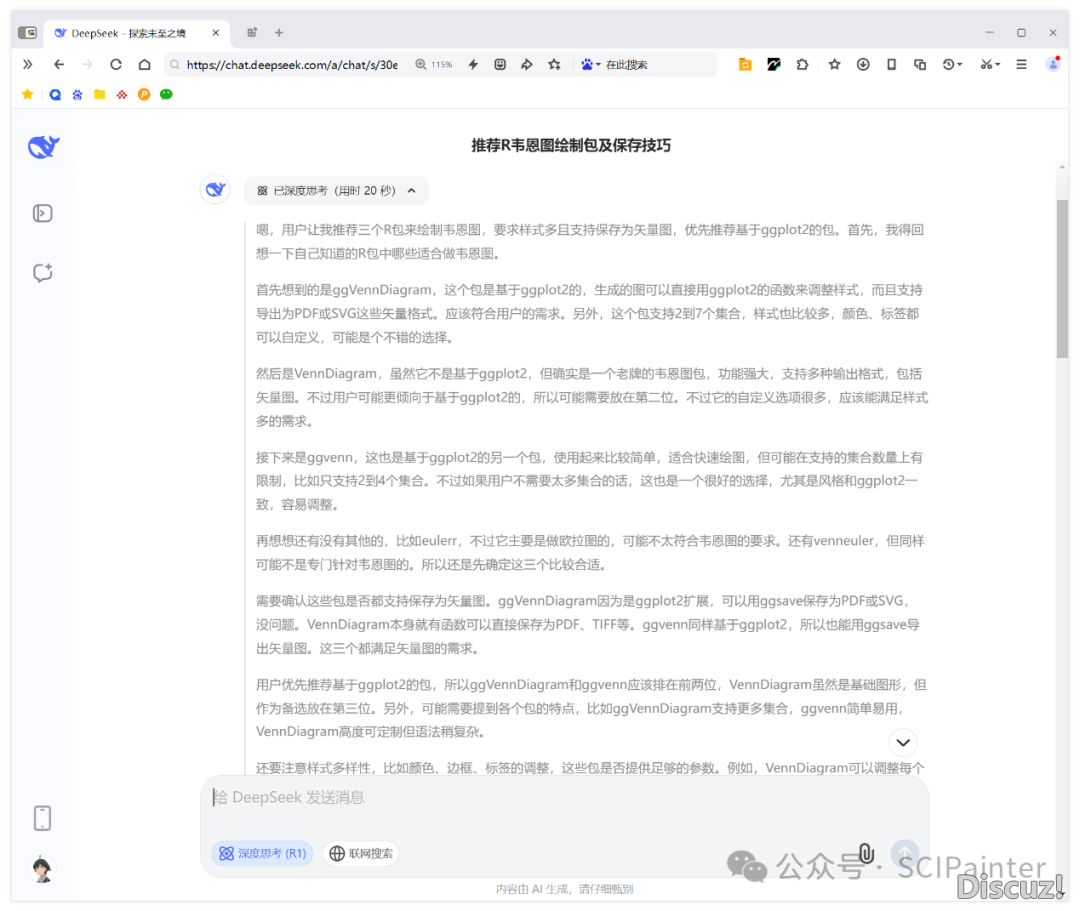Bookmark this page with the star icon
This screenshot has width=1080, height=911.
(554, 65)
